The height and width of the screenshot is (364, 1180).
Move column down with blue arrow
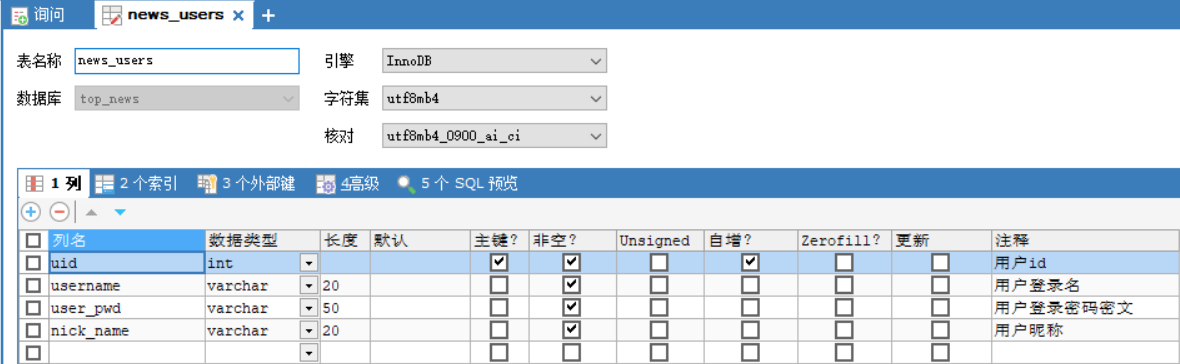tap(120, 213)
